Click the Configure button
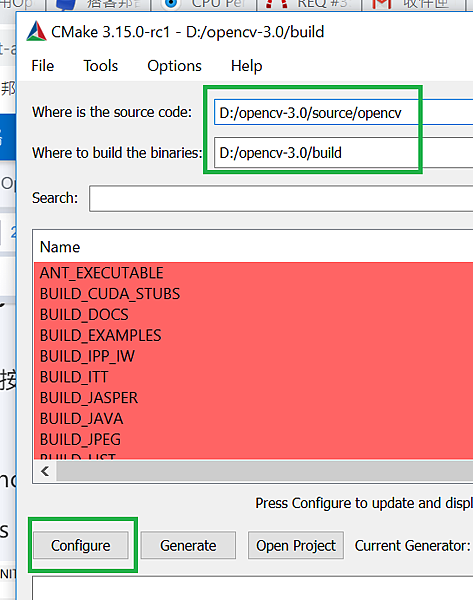This screenshot has width=473, height=600. pyautogui.click(x=81, y=545)
